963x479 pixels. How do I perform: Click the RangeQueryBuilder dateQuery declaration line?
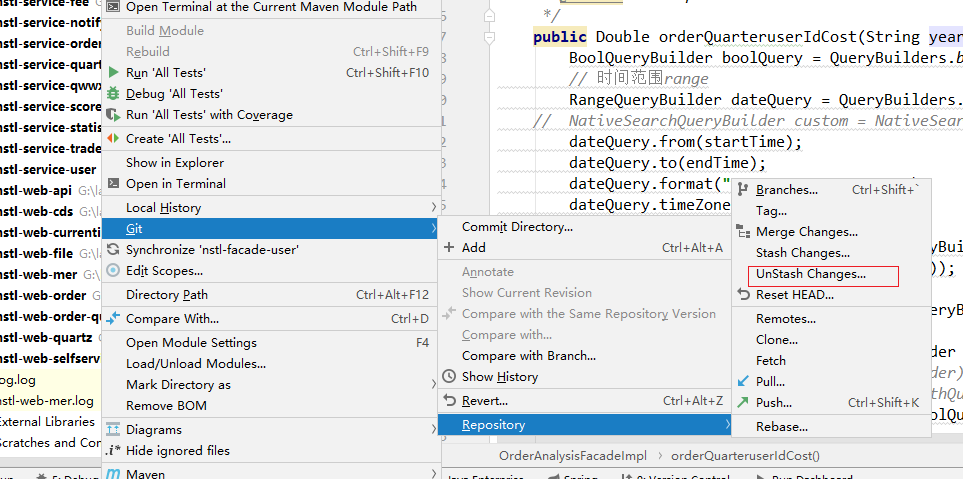[766, 99]
